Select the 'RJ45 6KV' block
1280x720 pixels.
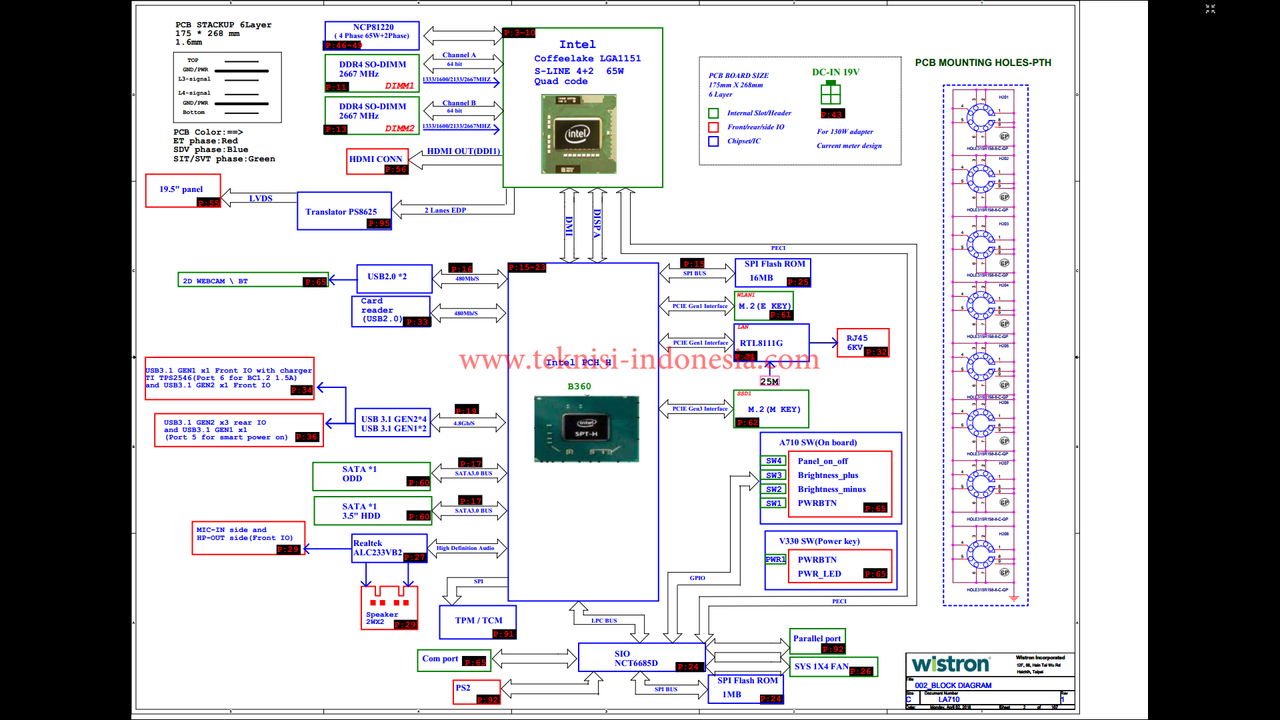pos(863,343)
